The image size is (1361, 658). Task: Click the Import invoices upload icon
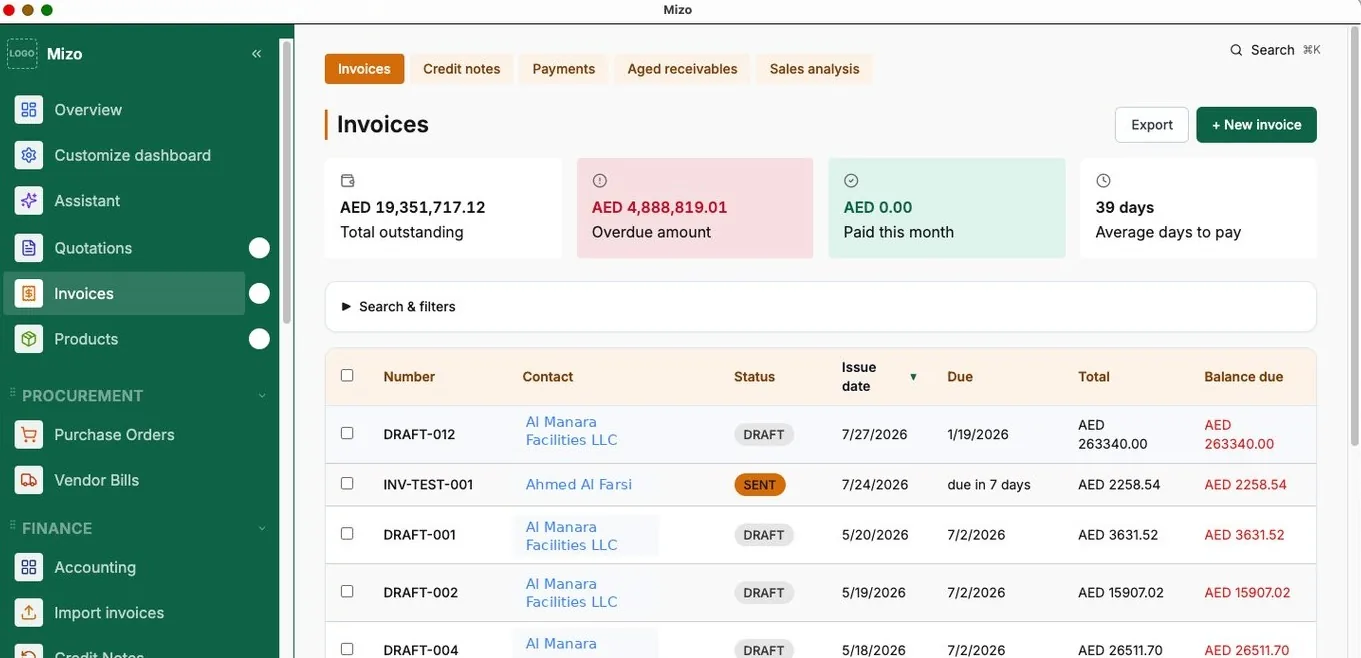click(x=29, y=613)
